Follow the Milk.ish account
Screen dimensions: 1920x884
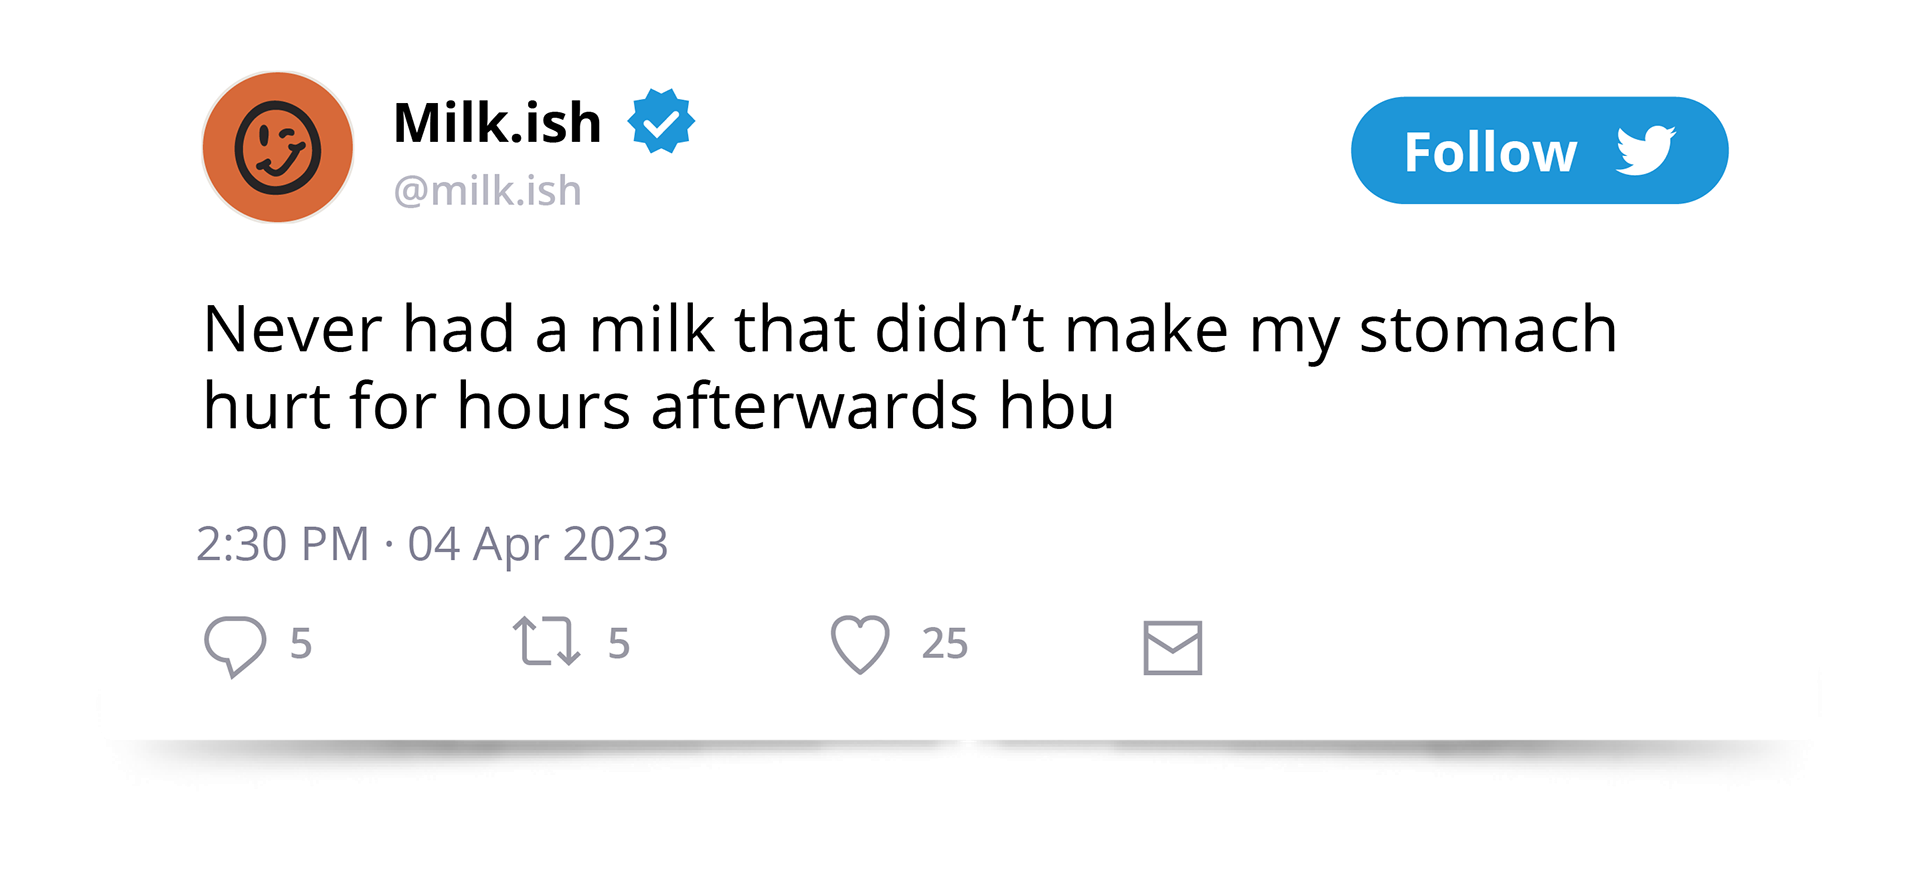pyautogui.click(x=1490, y=151)
